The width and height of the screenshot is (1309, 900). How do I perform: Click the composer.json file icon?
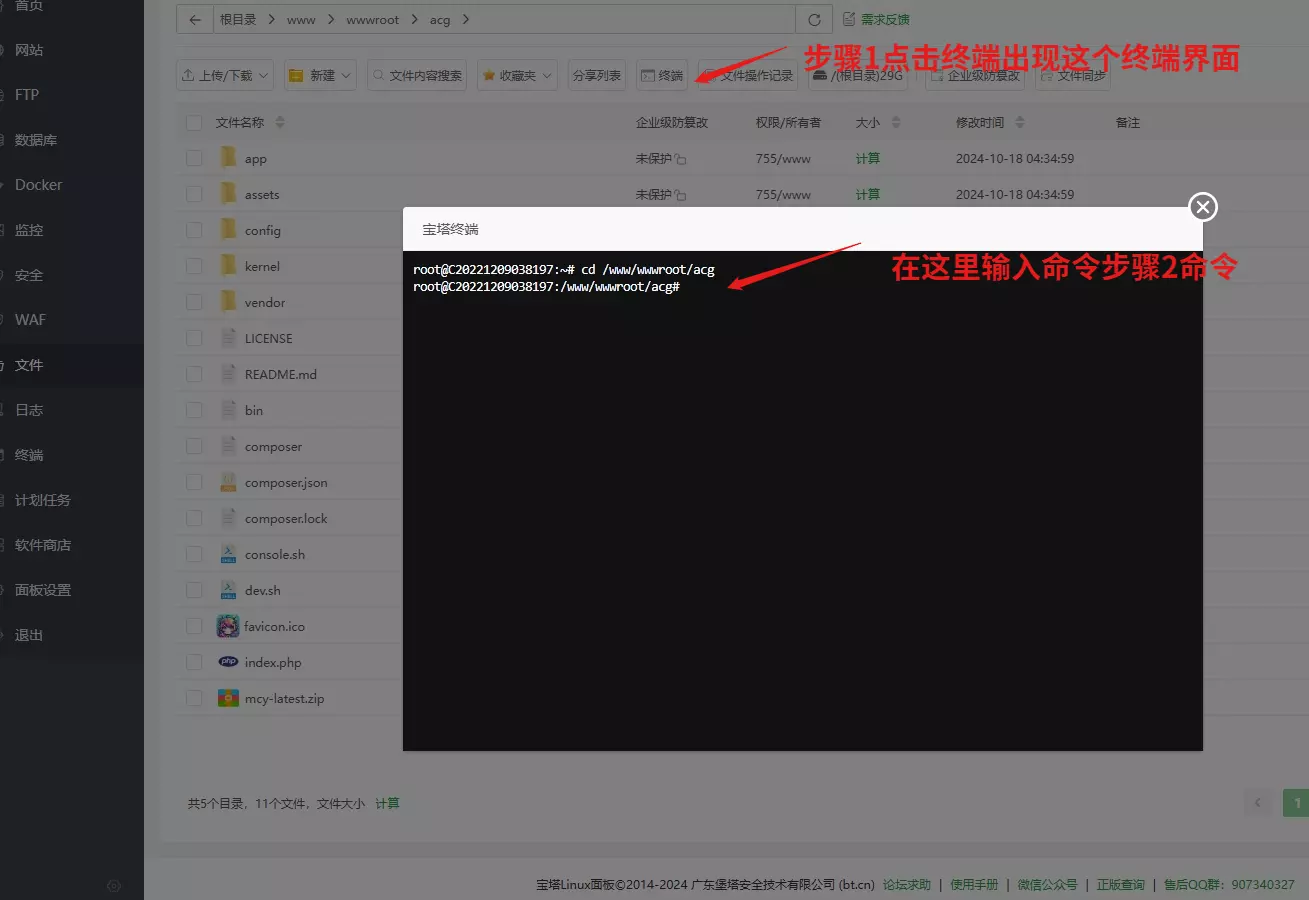[228, 482]
